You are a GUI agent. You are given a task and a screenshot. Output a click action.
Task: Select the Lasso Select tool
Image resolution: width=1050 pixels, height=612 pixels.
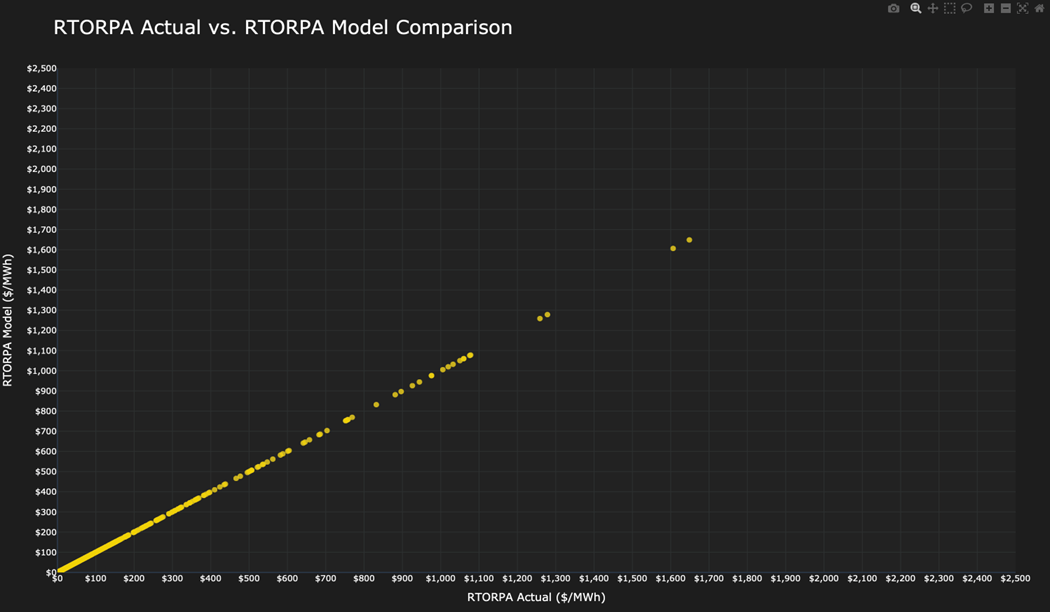point(966,8)
